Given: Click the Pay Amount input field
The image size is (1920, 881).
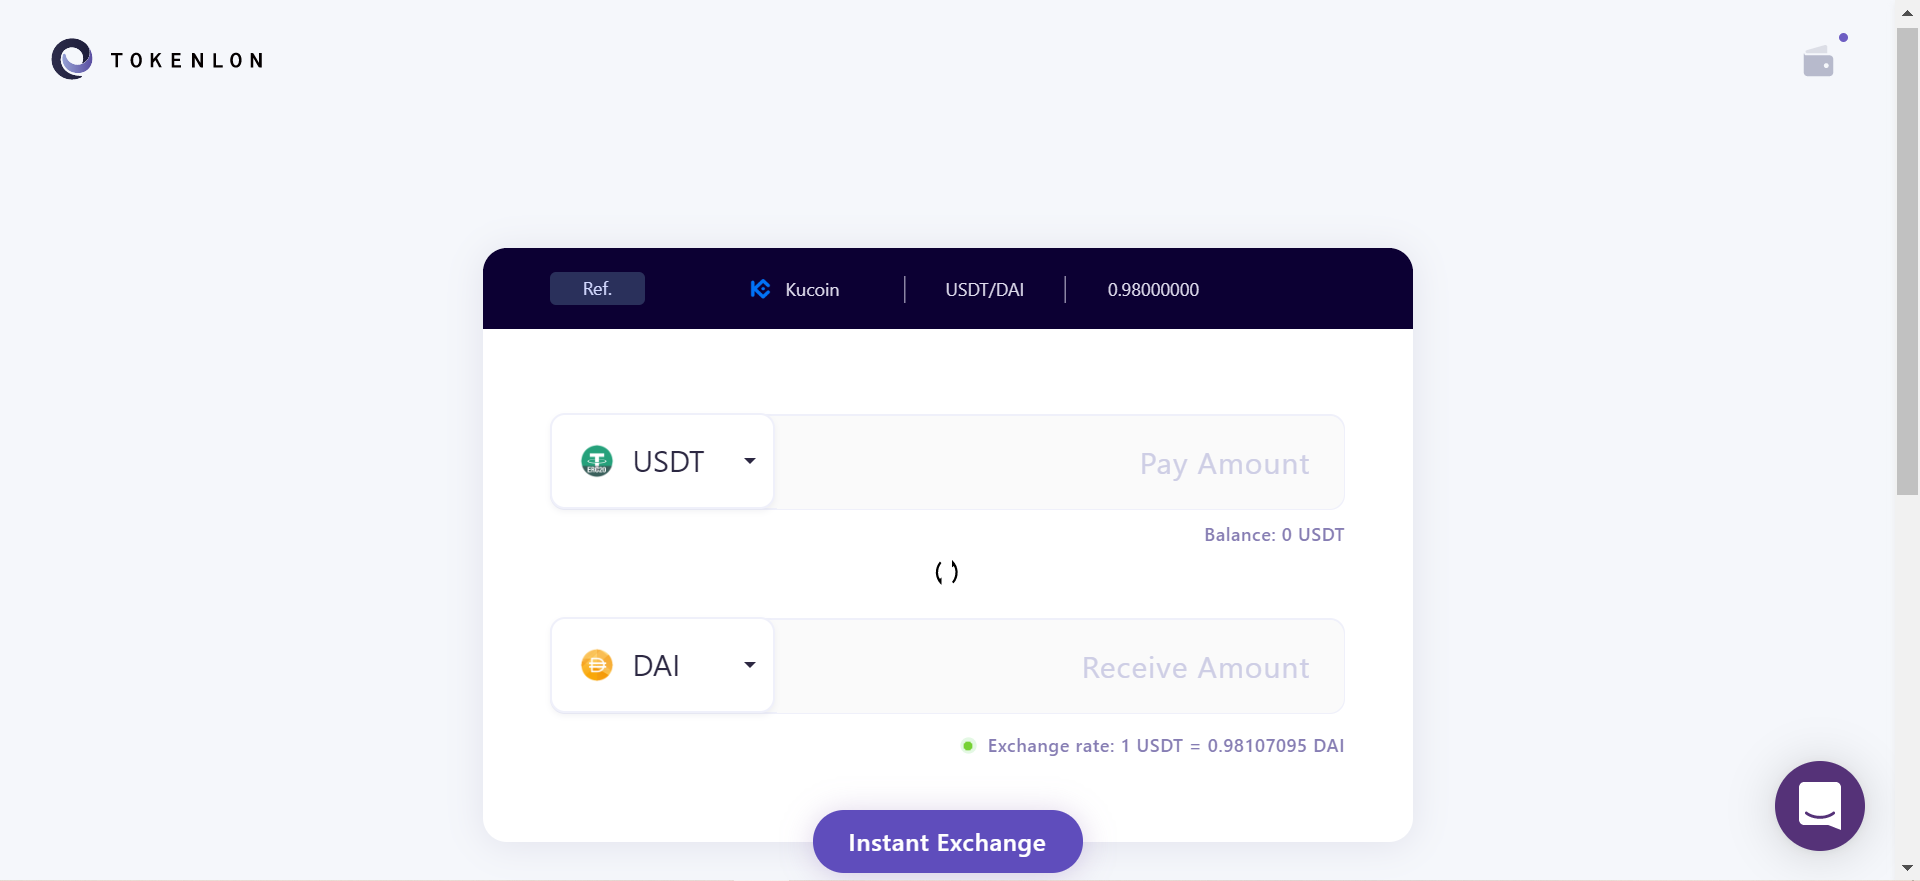Looking at the screenshot, I should pyautogui.click(x=1058, y=463).
